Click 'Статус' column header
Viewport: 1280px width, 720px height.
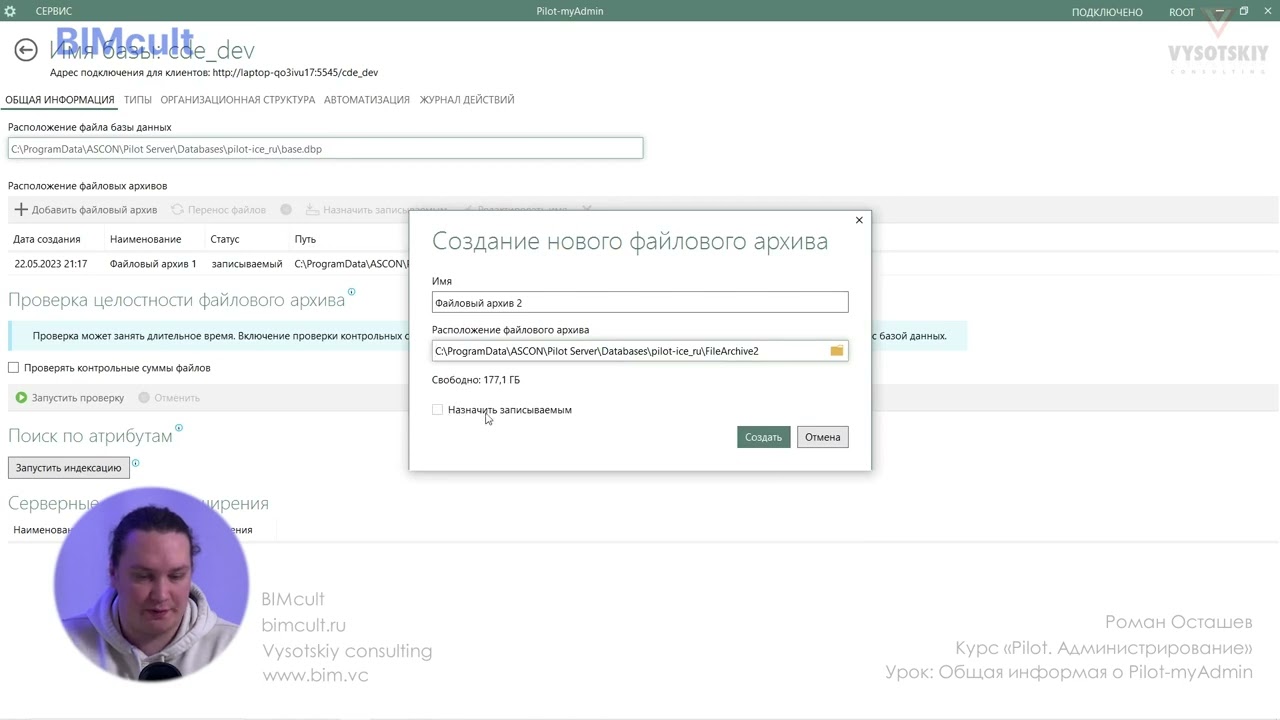(225, 240)
